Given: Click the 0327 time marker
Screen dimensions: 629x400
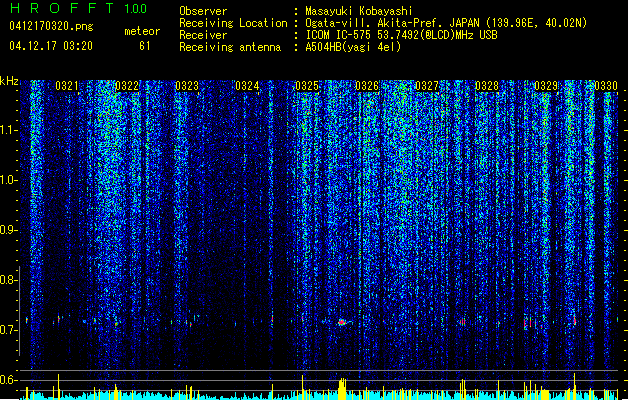Looking at the screenshot, I should (x=427, y=86).
